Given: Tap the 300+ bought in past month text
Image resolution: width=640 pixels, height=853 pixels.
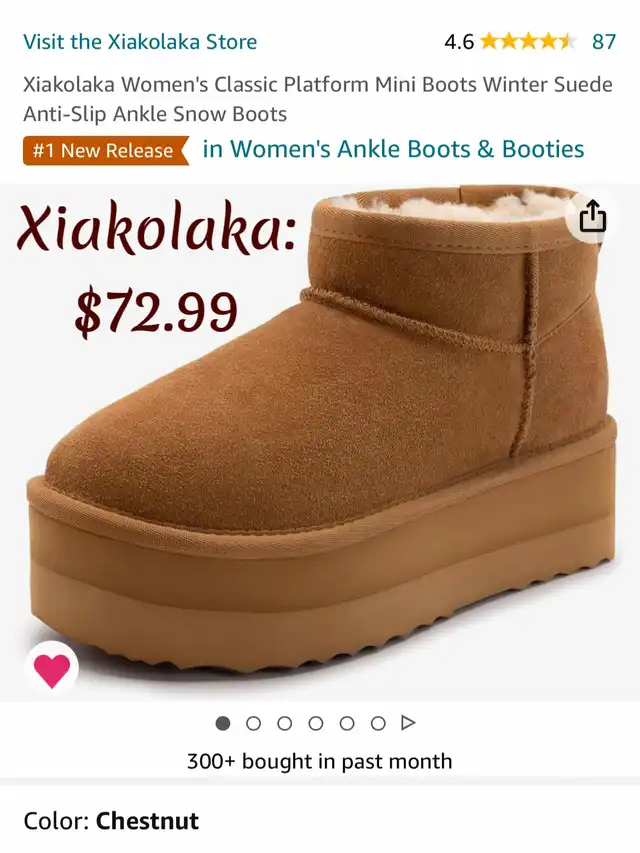Looking at the screenshot, I should (x=319, y=761).
